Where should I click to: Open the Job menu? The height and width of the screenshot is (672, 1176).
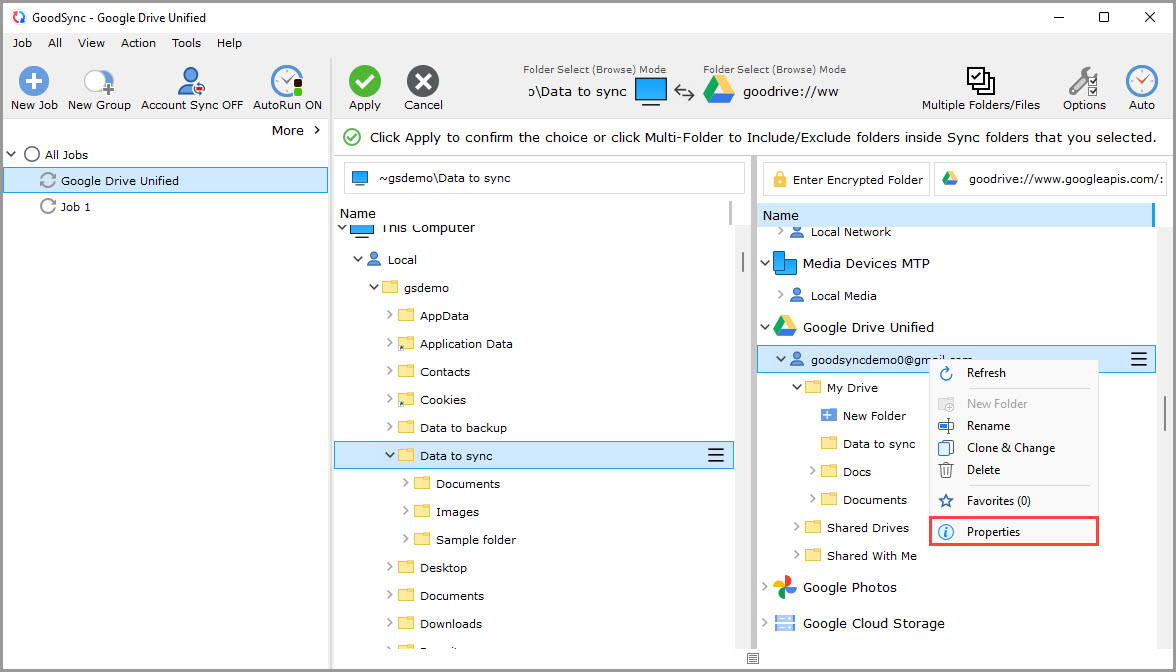[x=22, y=43]
